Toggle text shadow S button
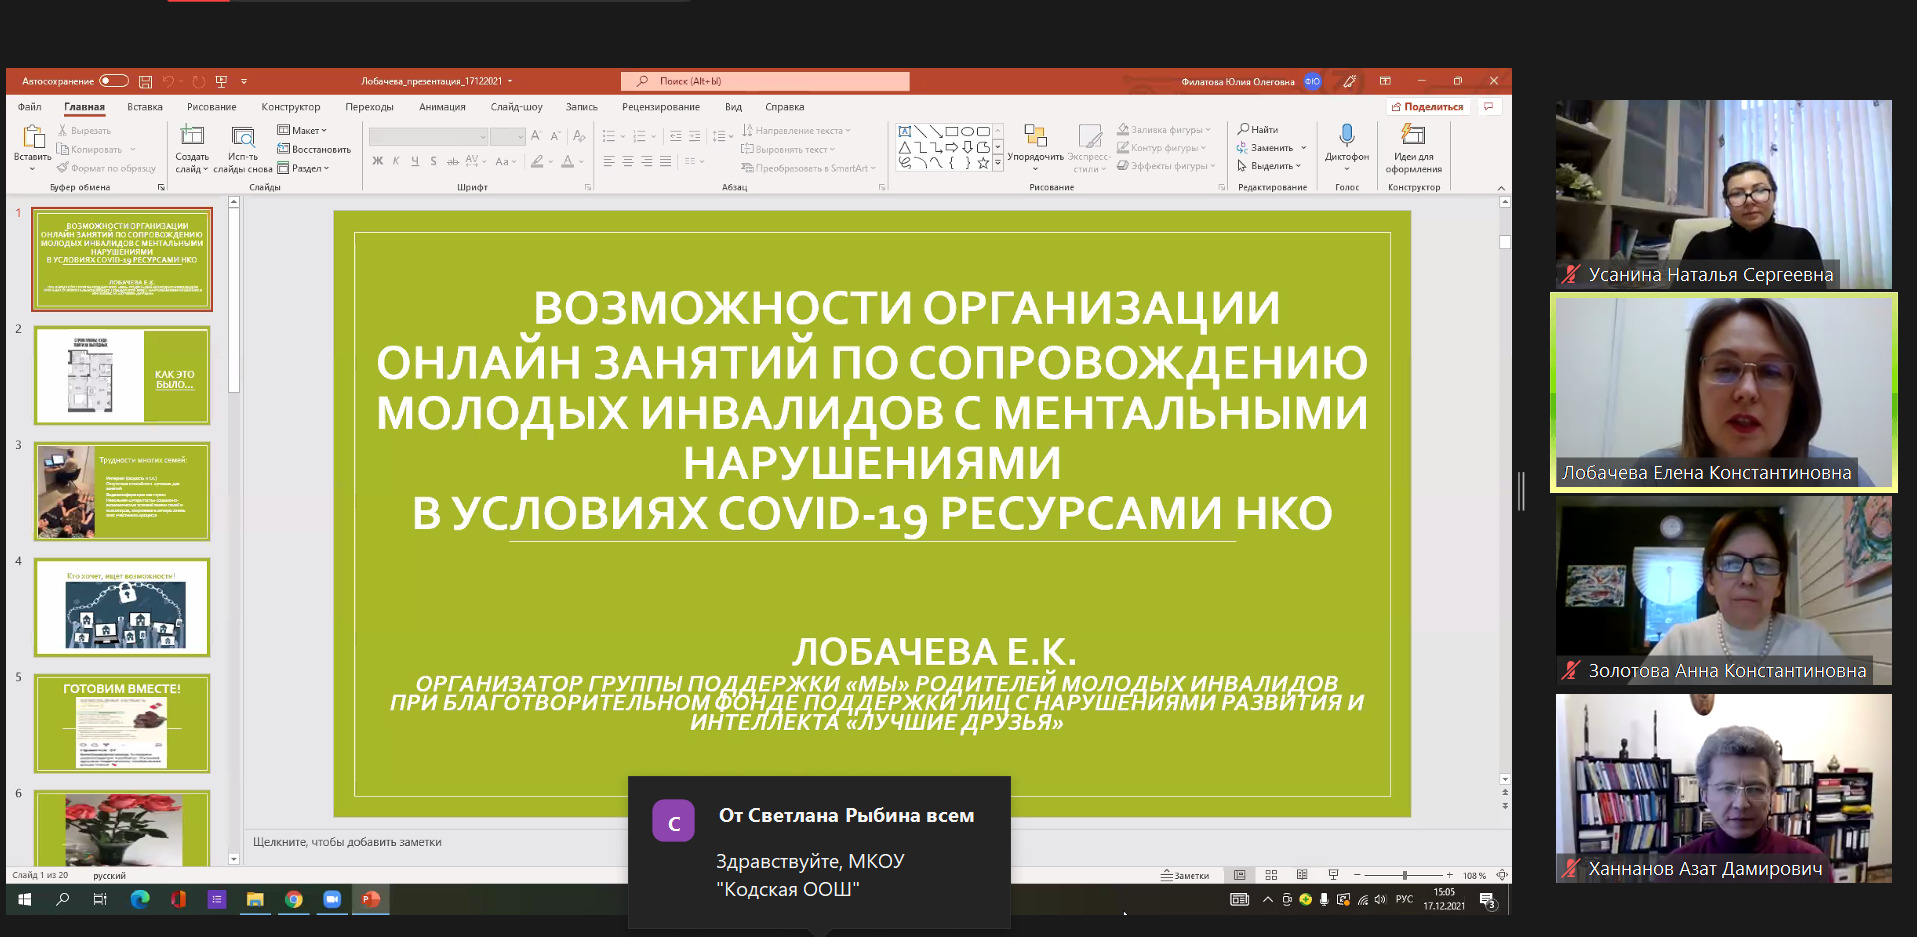Viewport: 1917px width, 937px height. [433, 161]
